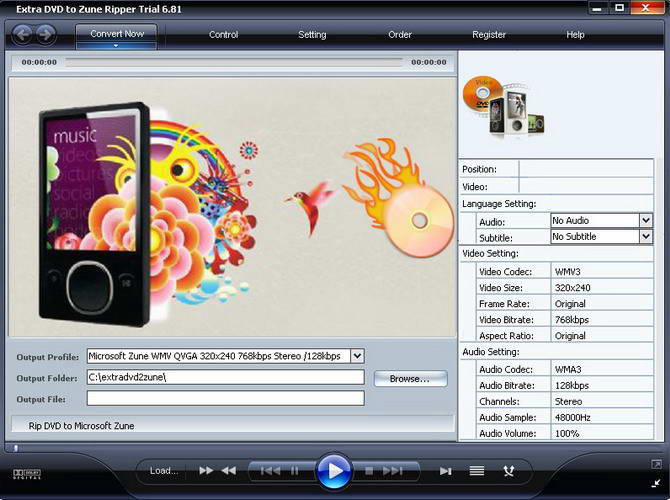The width and height of the screenshot is (670, 500).
Task: Expand the Convert Now dropdown arrow
Action: click(x=116, y=46)
